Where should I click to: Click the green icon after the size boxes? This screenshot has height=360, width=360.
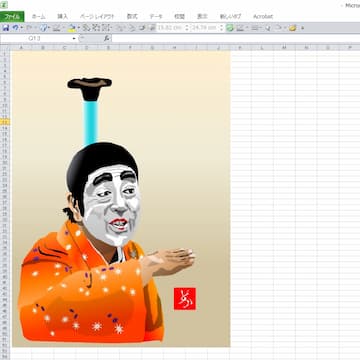point(230,28)
